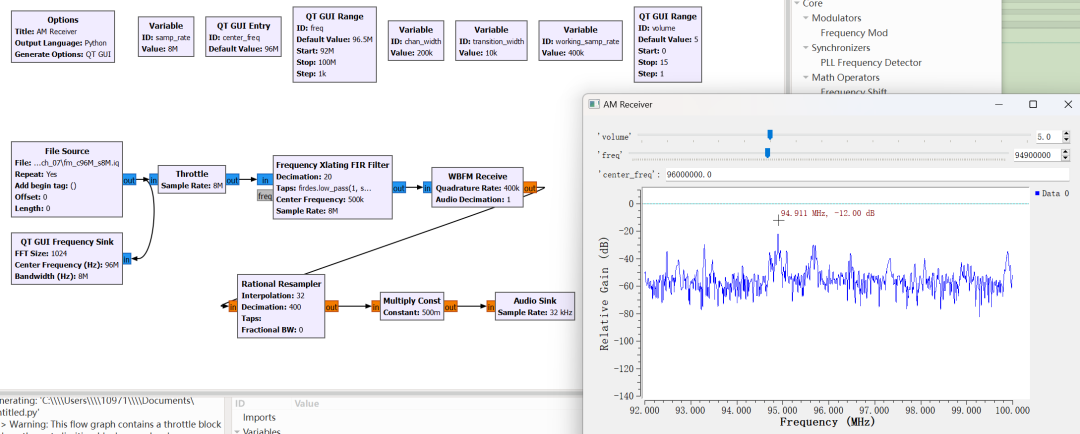Collapse the Synchronizers category

pos(806,48)
